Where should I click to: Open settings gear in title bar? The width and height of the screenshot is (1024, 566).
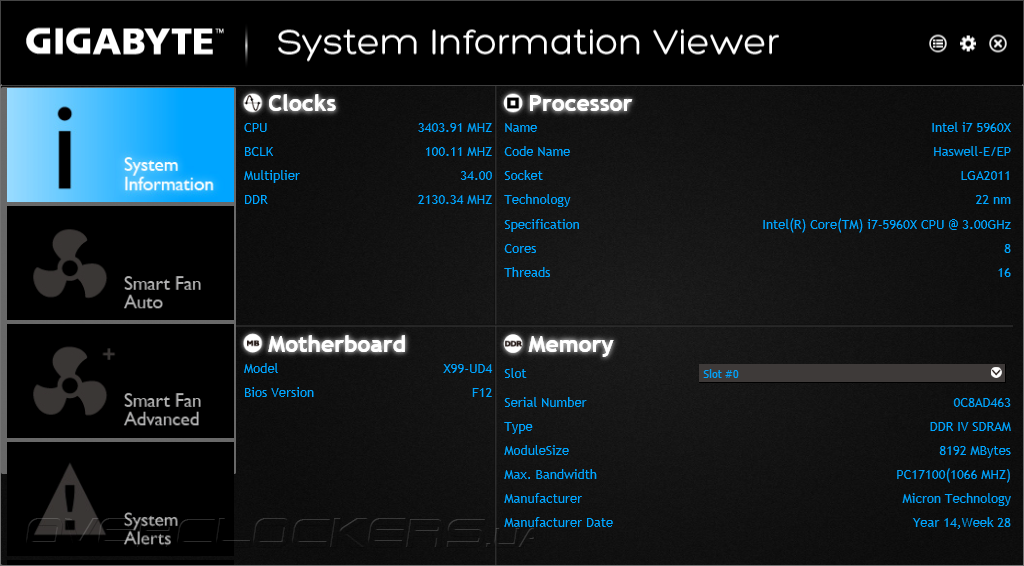(x=968, y=44)
